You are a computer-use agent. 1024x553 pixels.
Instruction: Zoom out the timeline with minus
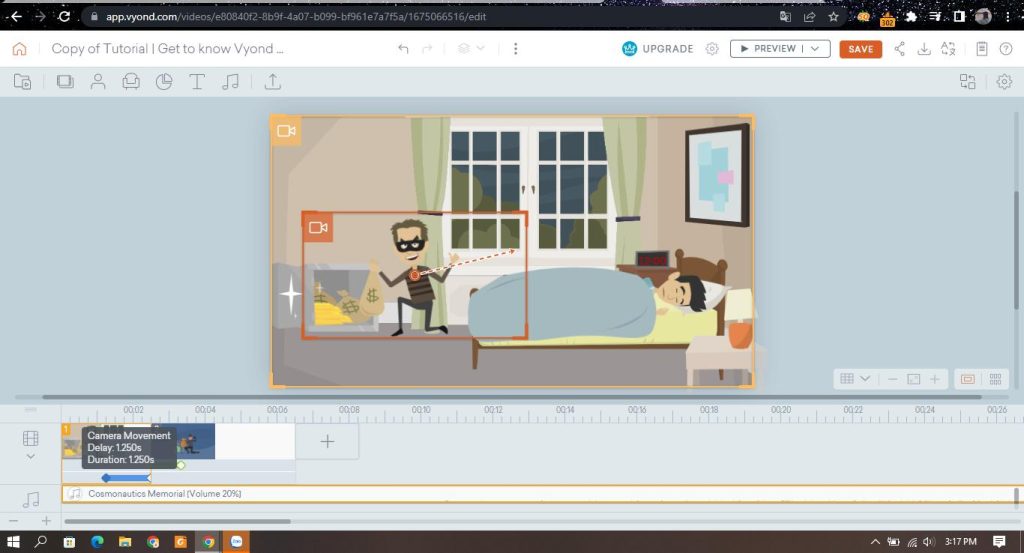(x=14, y=520)
